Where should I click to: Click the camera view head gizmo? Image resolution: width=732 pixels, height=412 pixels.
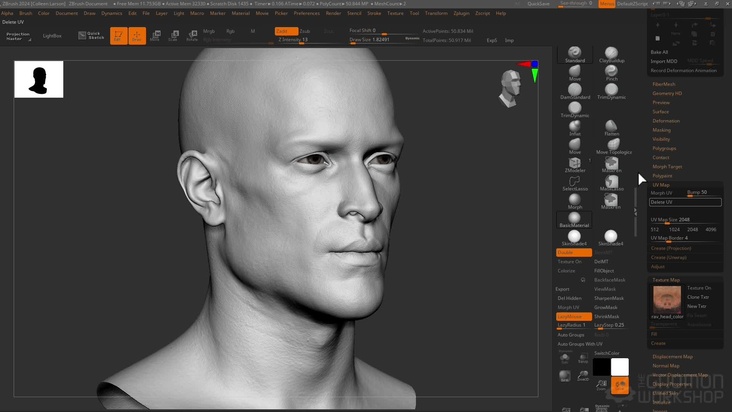click(x=510, y=88)
